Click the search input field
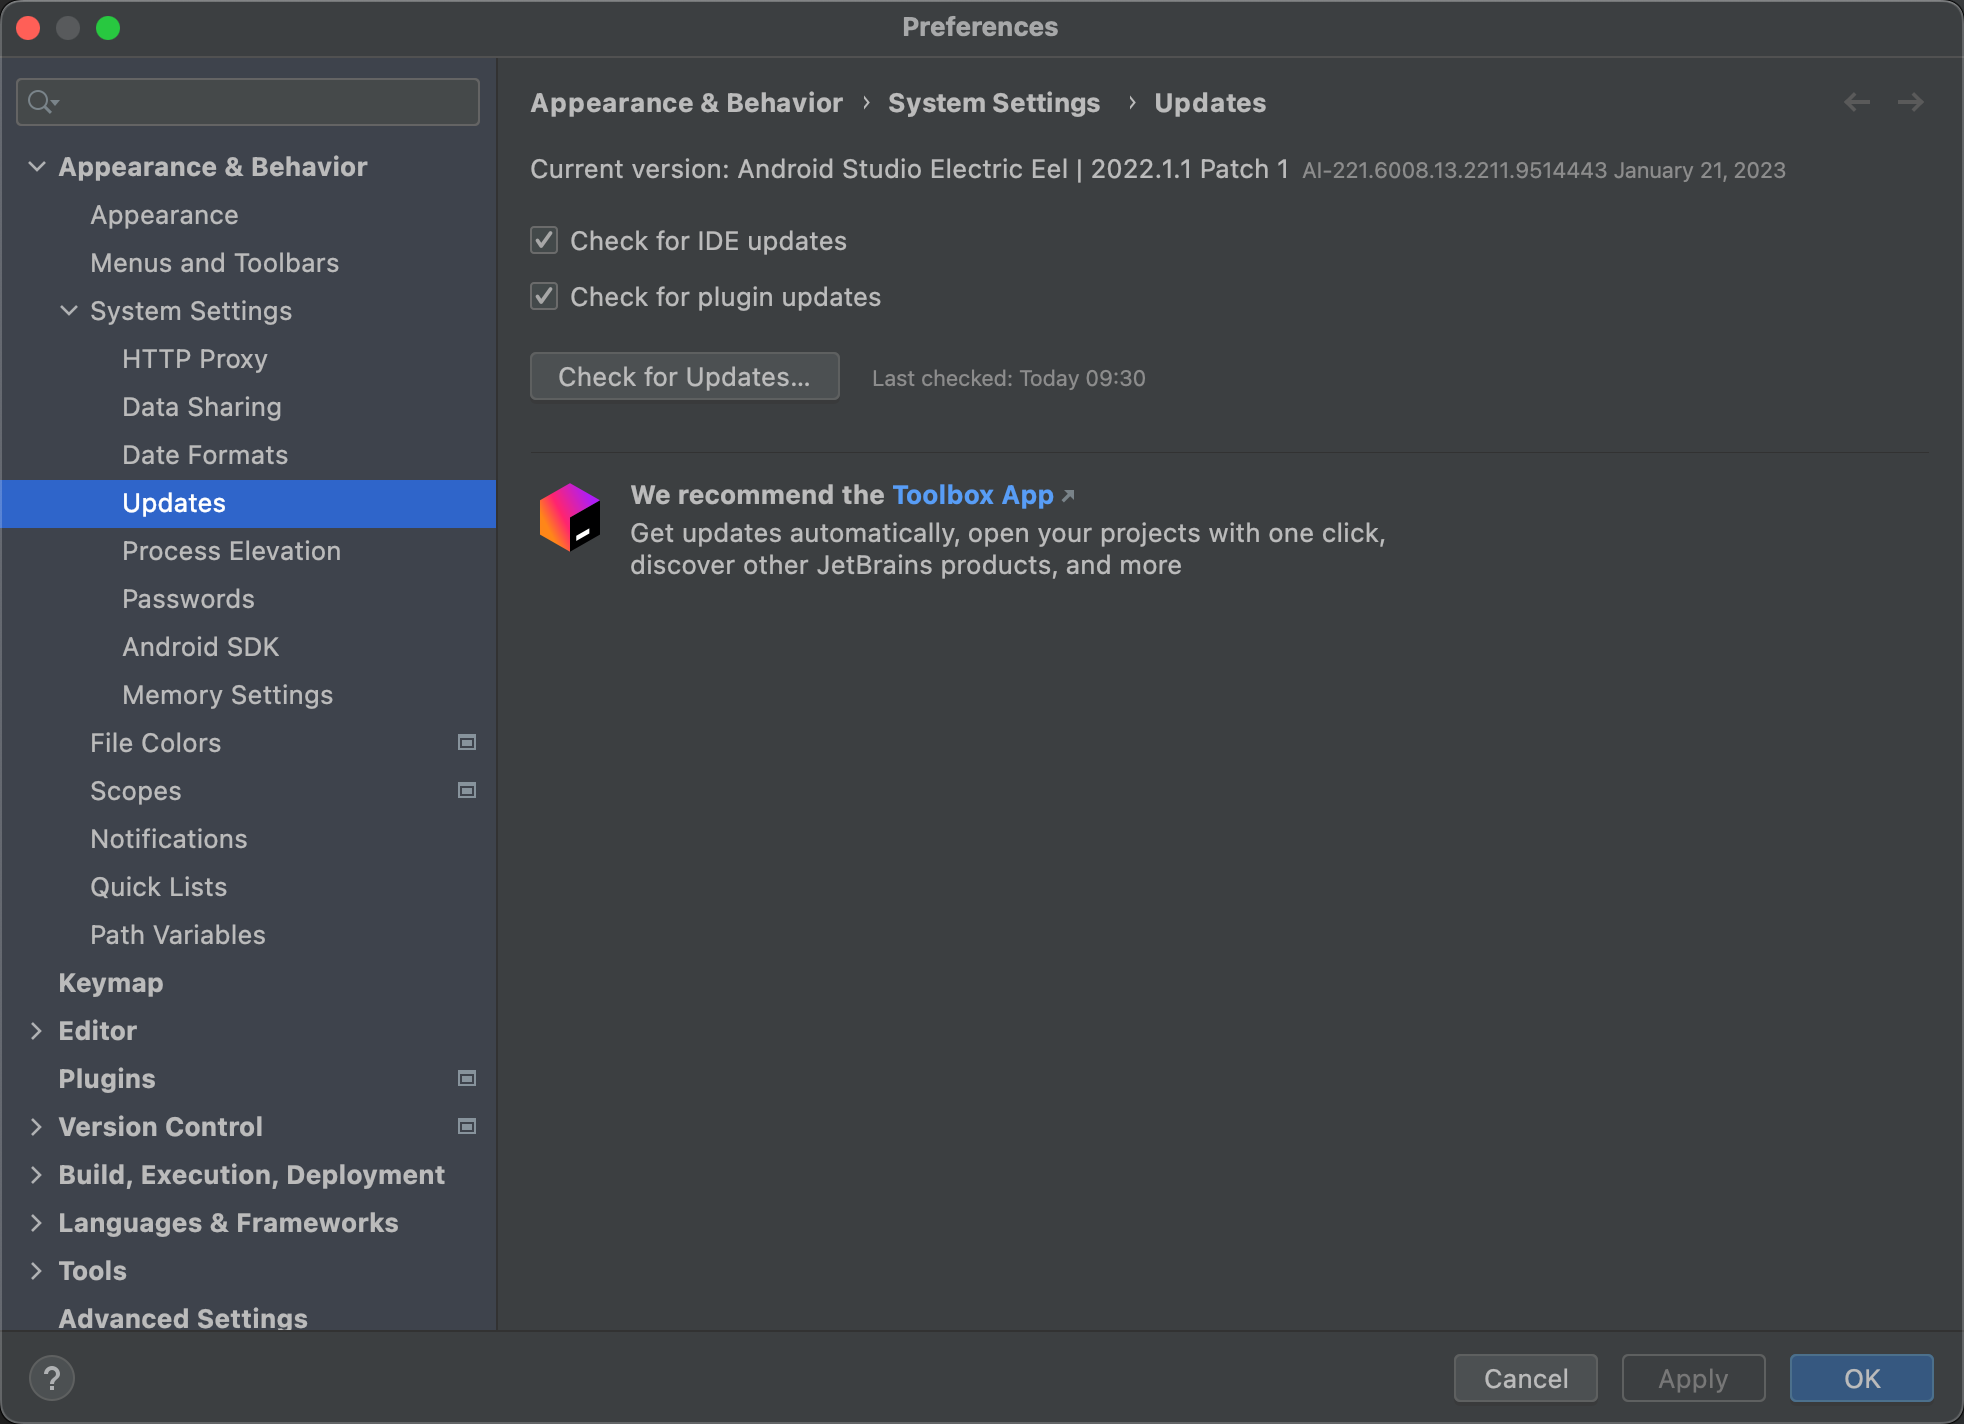This screenshot has width=1964, height=1424. coord(250,102)
